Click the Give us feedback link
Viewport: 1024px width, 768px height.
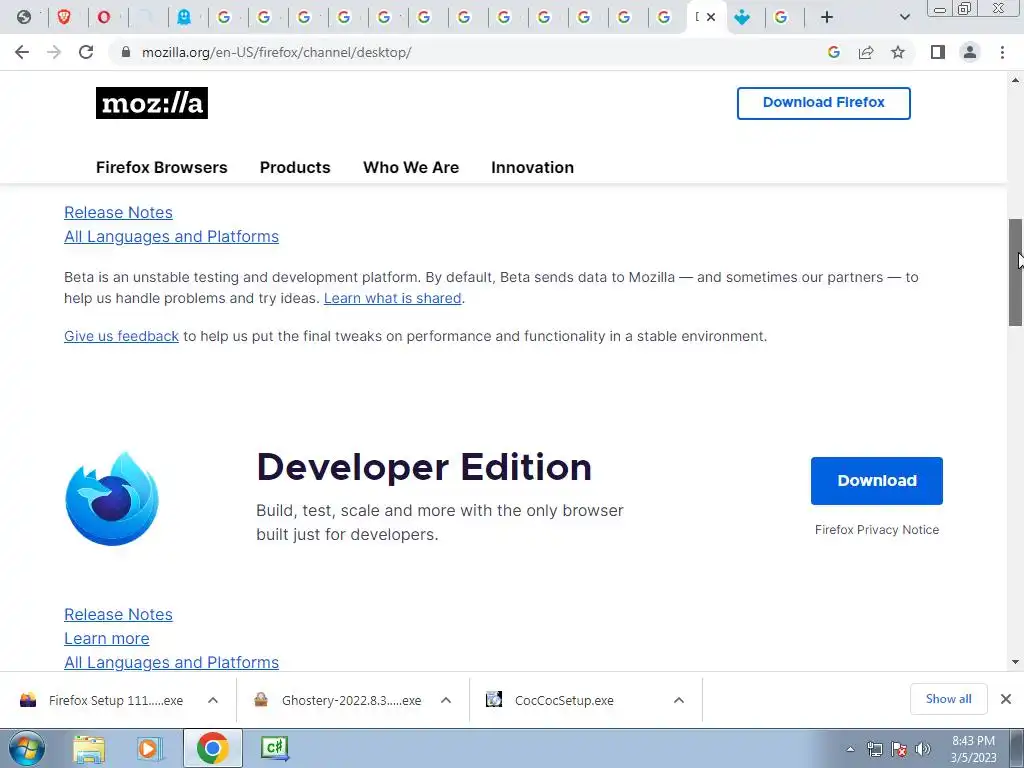pos(121,336)
